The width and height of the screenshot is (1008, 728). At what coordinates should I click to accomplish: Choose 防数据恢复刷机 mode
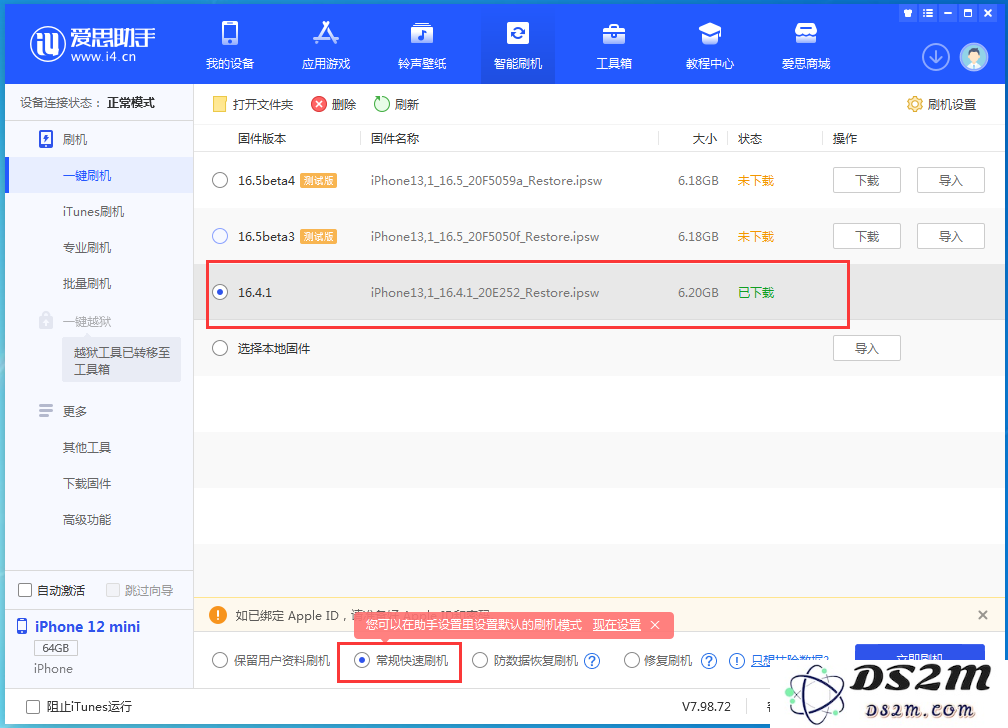coord(480,660)
